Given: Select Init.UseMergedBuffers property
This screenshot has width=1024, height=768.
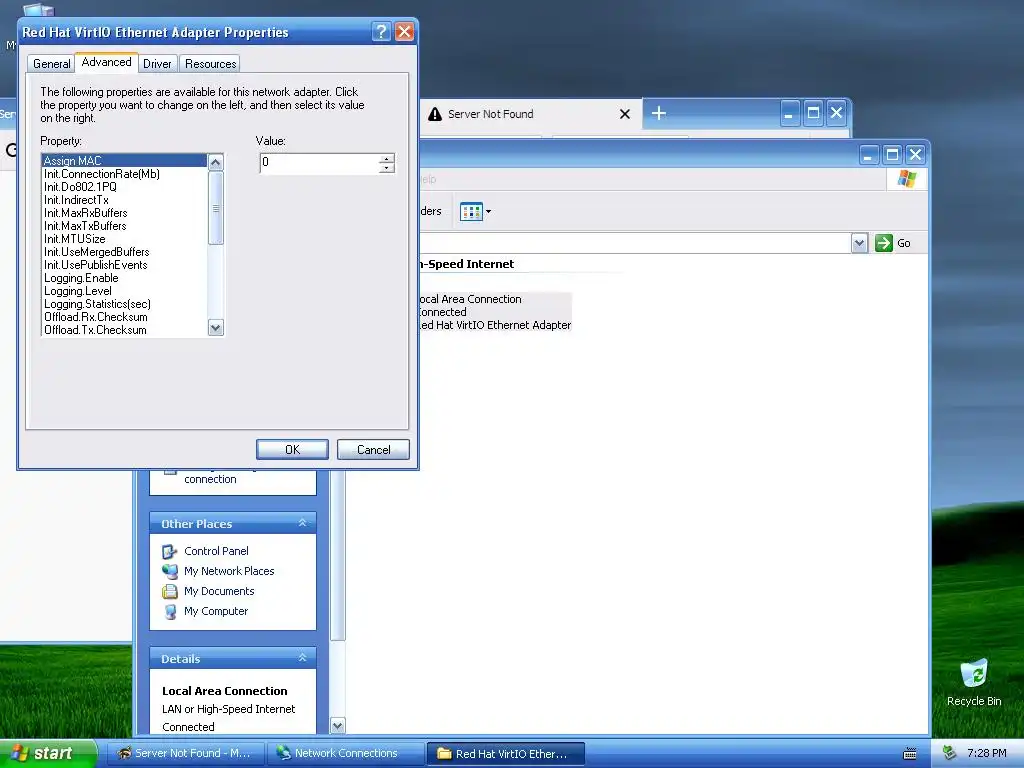Looking at the screenshot, I should click(124, 252).
